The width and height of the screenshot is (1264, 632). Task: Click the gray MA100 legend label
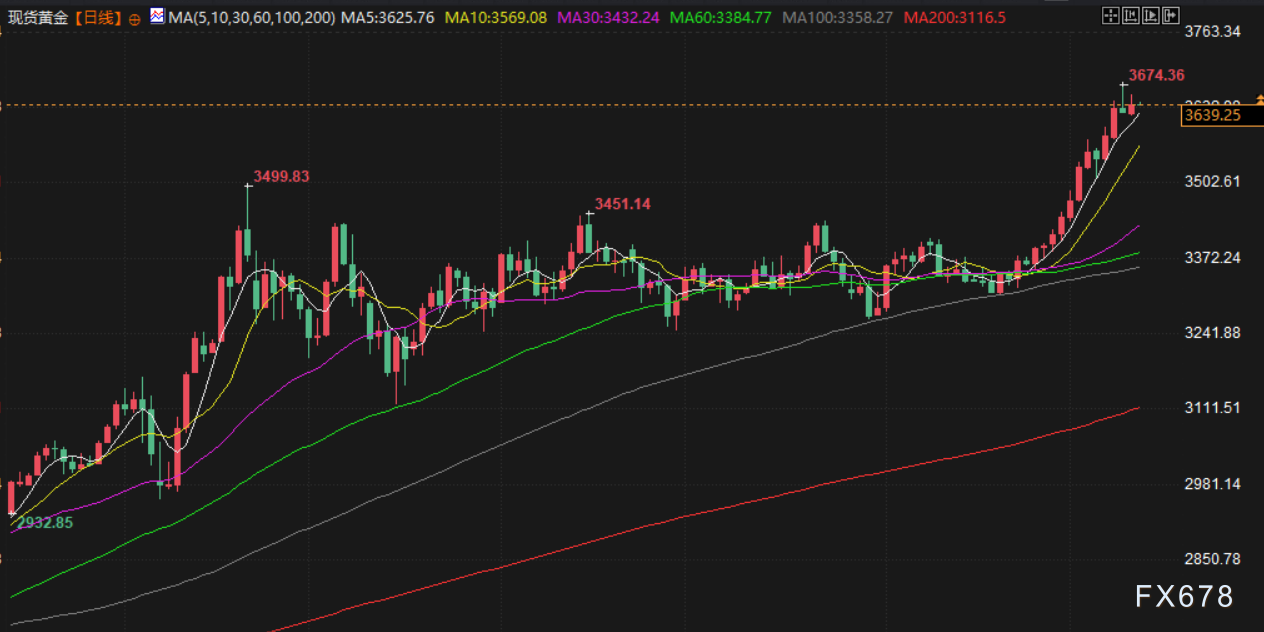pyautogui.click(x=838, y=18)
